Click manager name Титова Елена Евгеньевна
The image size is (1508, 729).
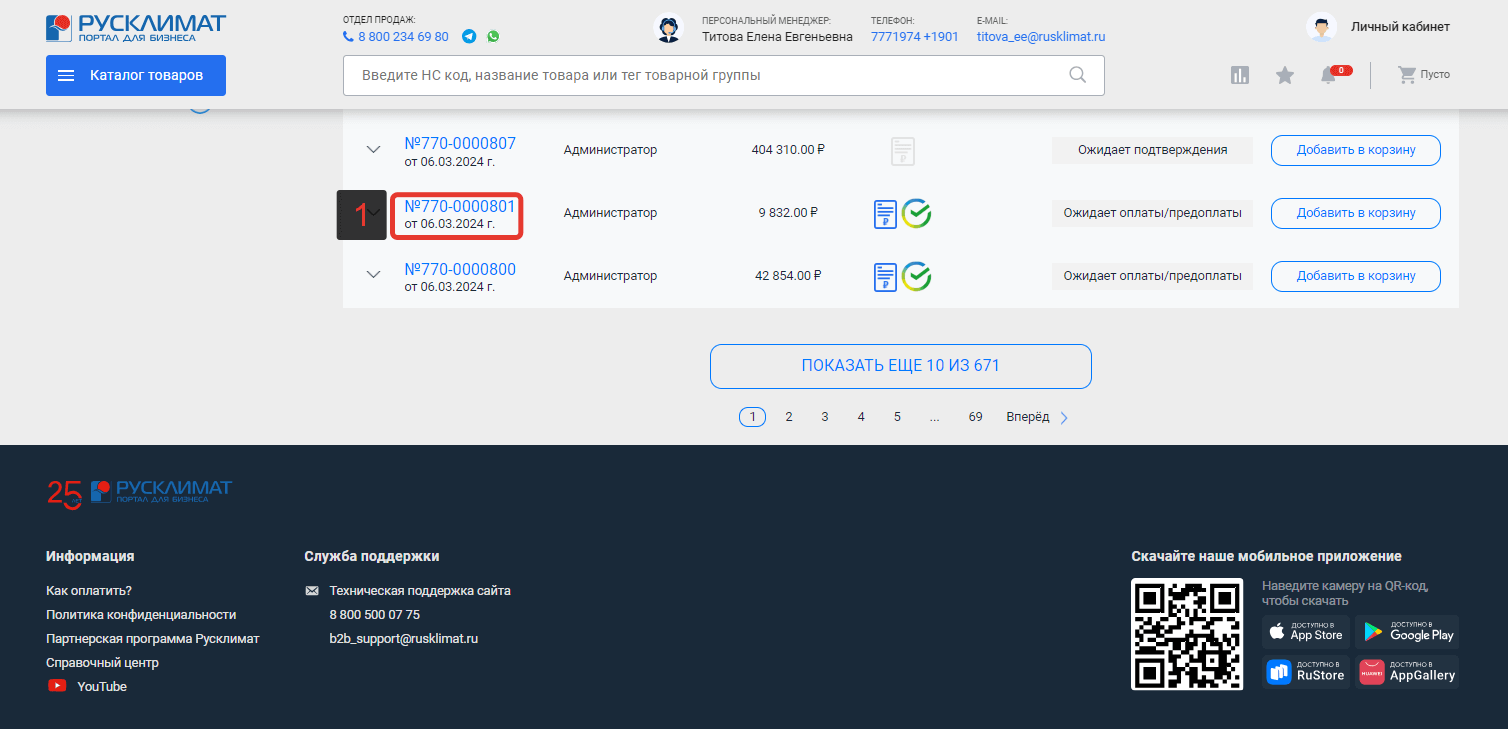(x=777, y=37)
